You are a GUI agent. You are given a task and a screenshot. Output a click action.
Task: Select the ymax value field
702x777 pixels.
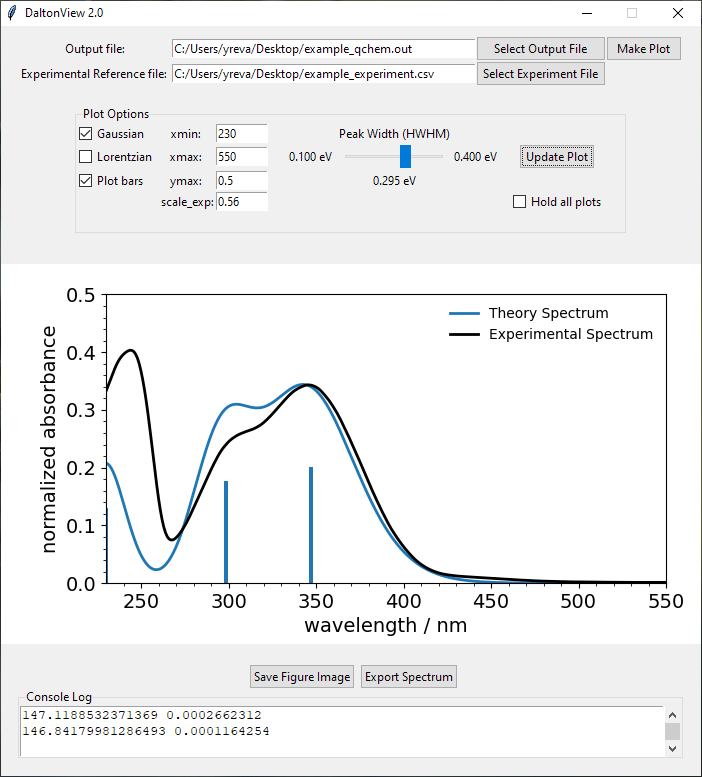(241, 181)
